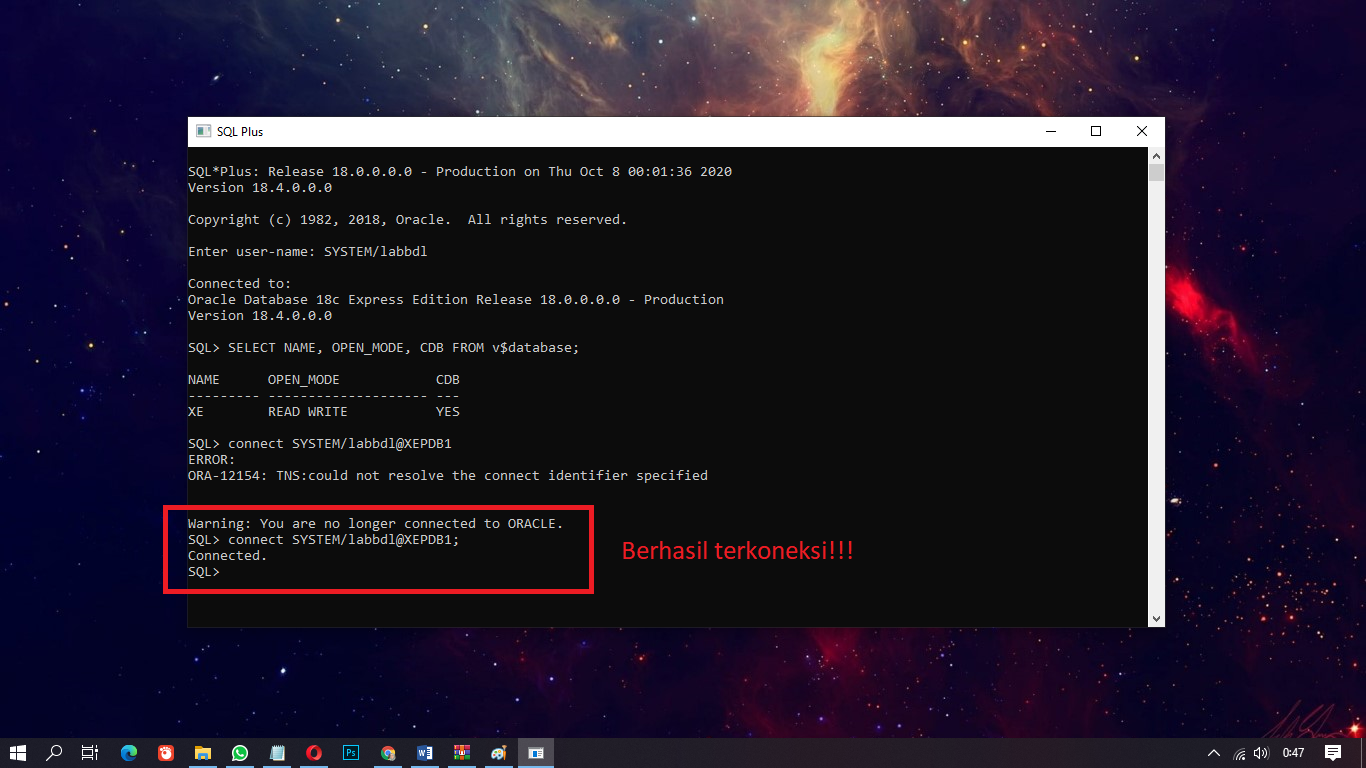Open taskbar Search magnifier
The image size is (1366, 768).
click(55, 753)
